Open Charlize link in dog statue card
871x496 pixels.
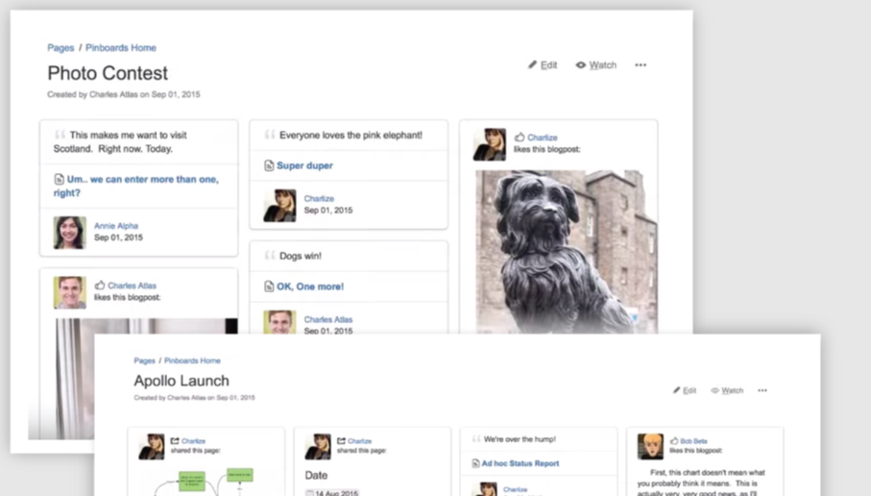tap(542, 137)
